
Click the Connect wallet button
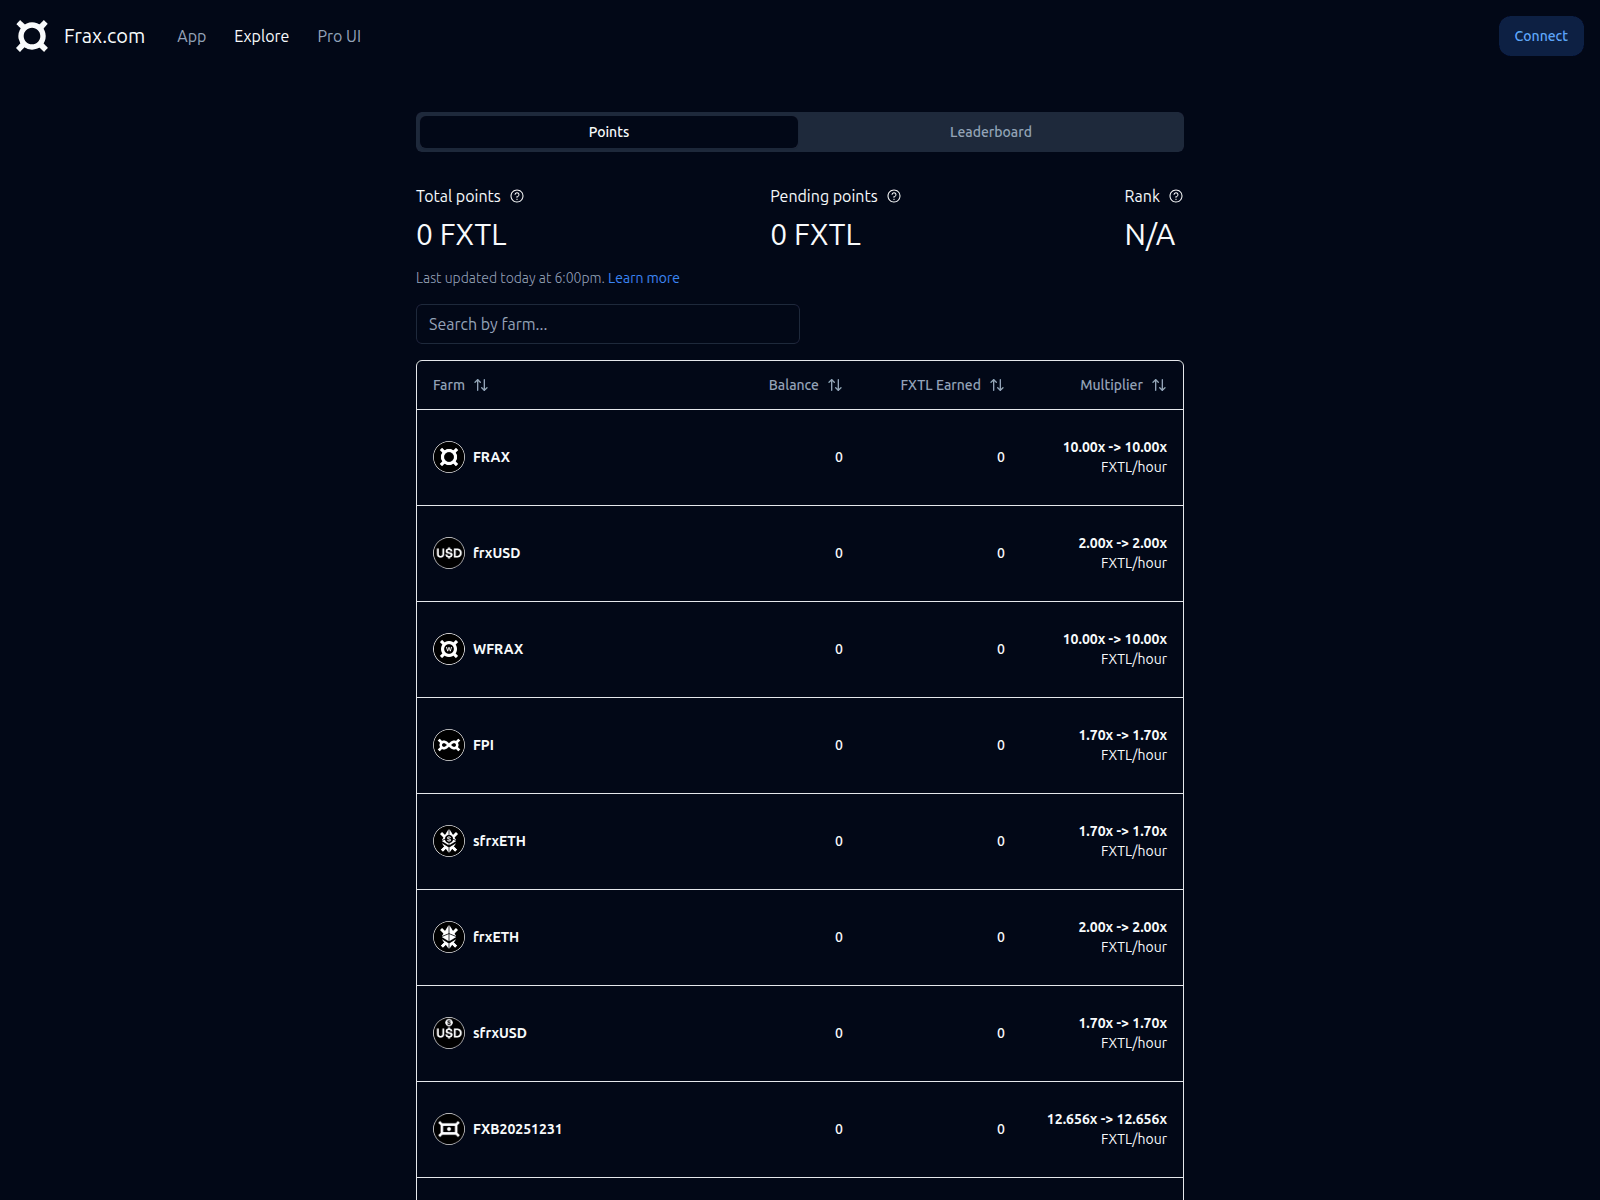click(1541, 36)
